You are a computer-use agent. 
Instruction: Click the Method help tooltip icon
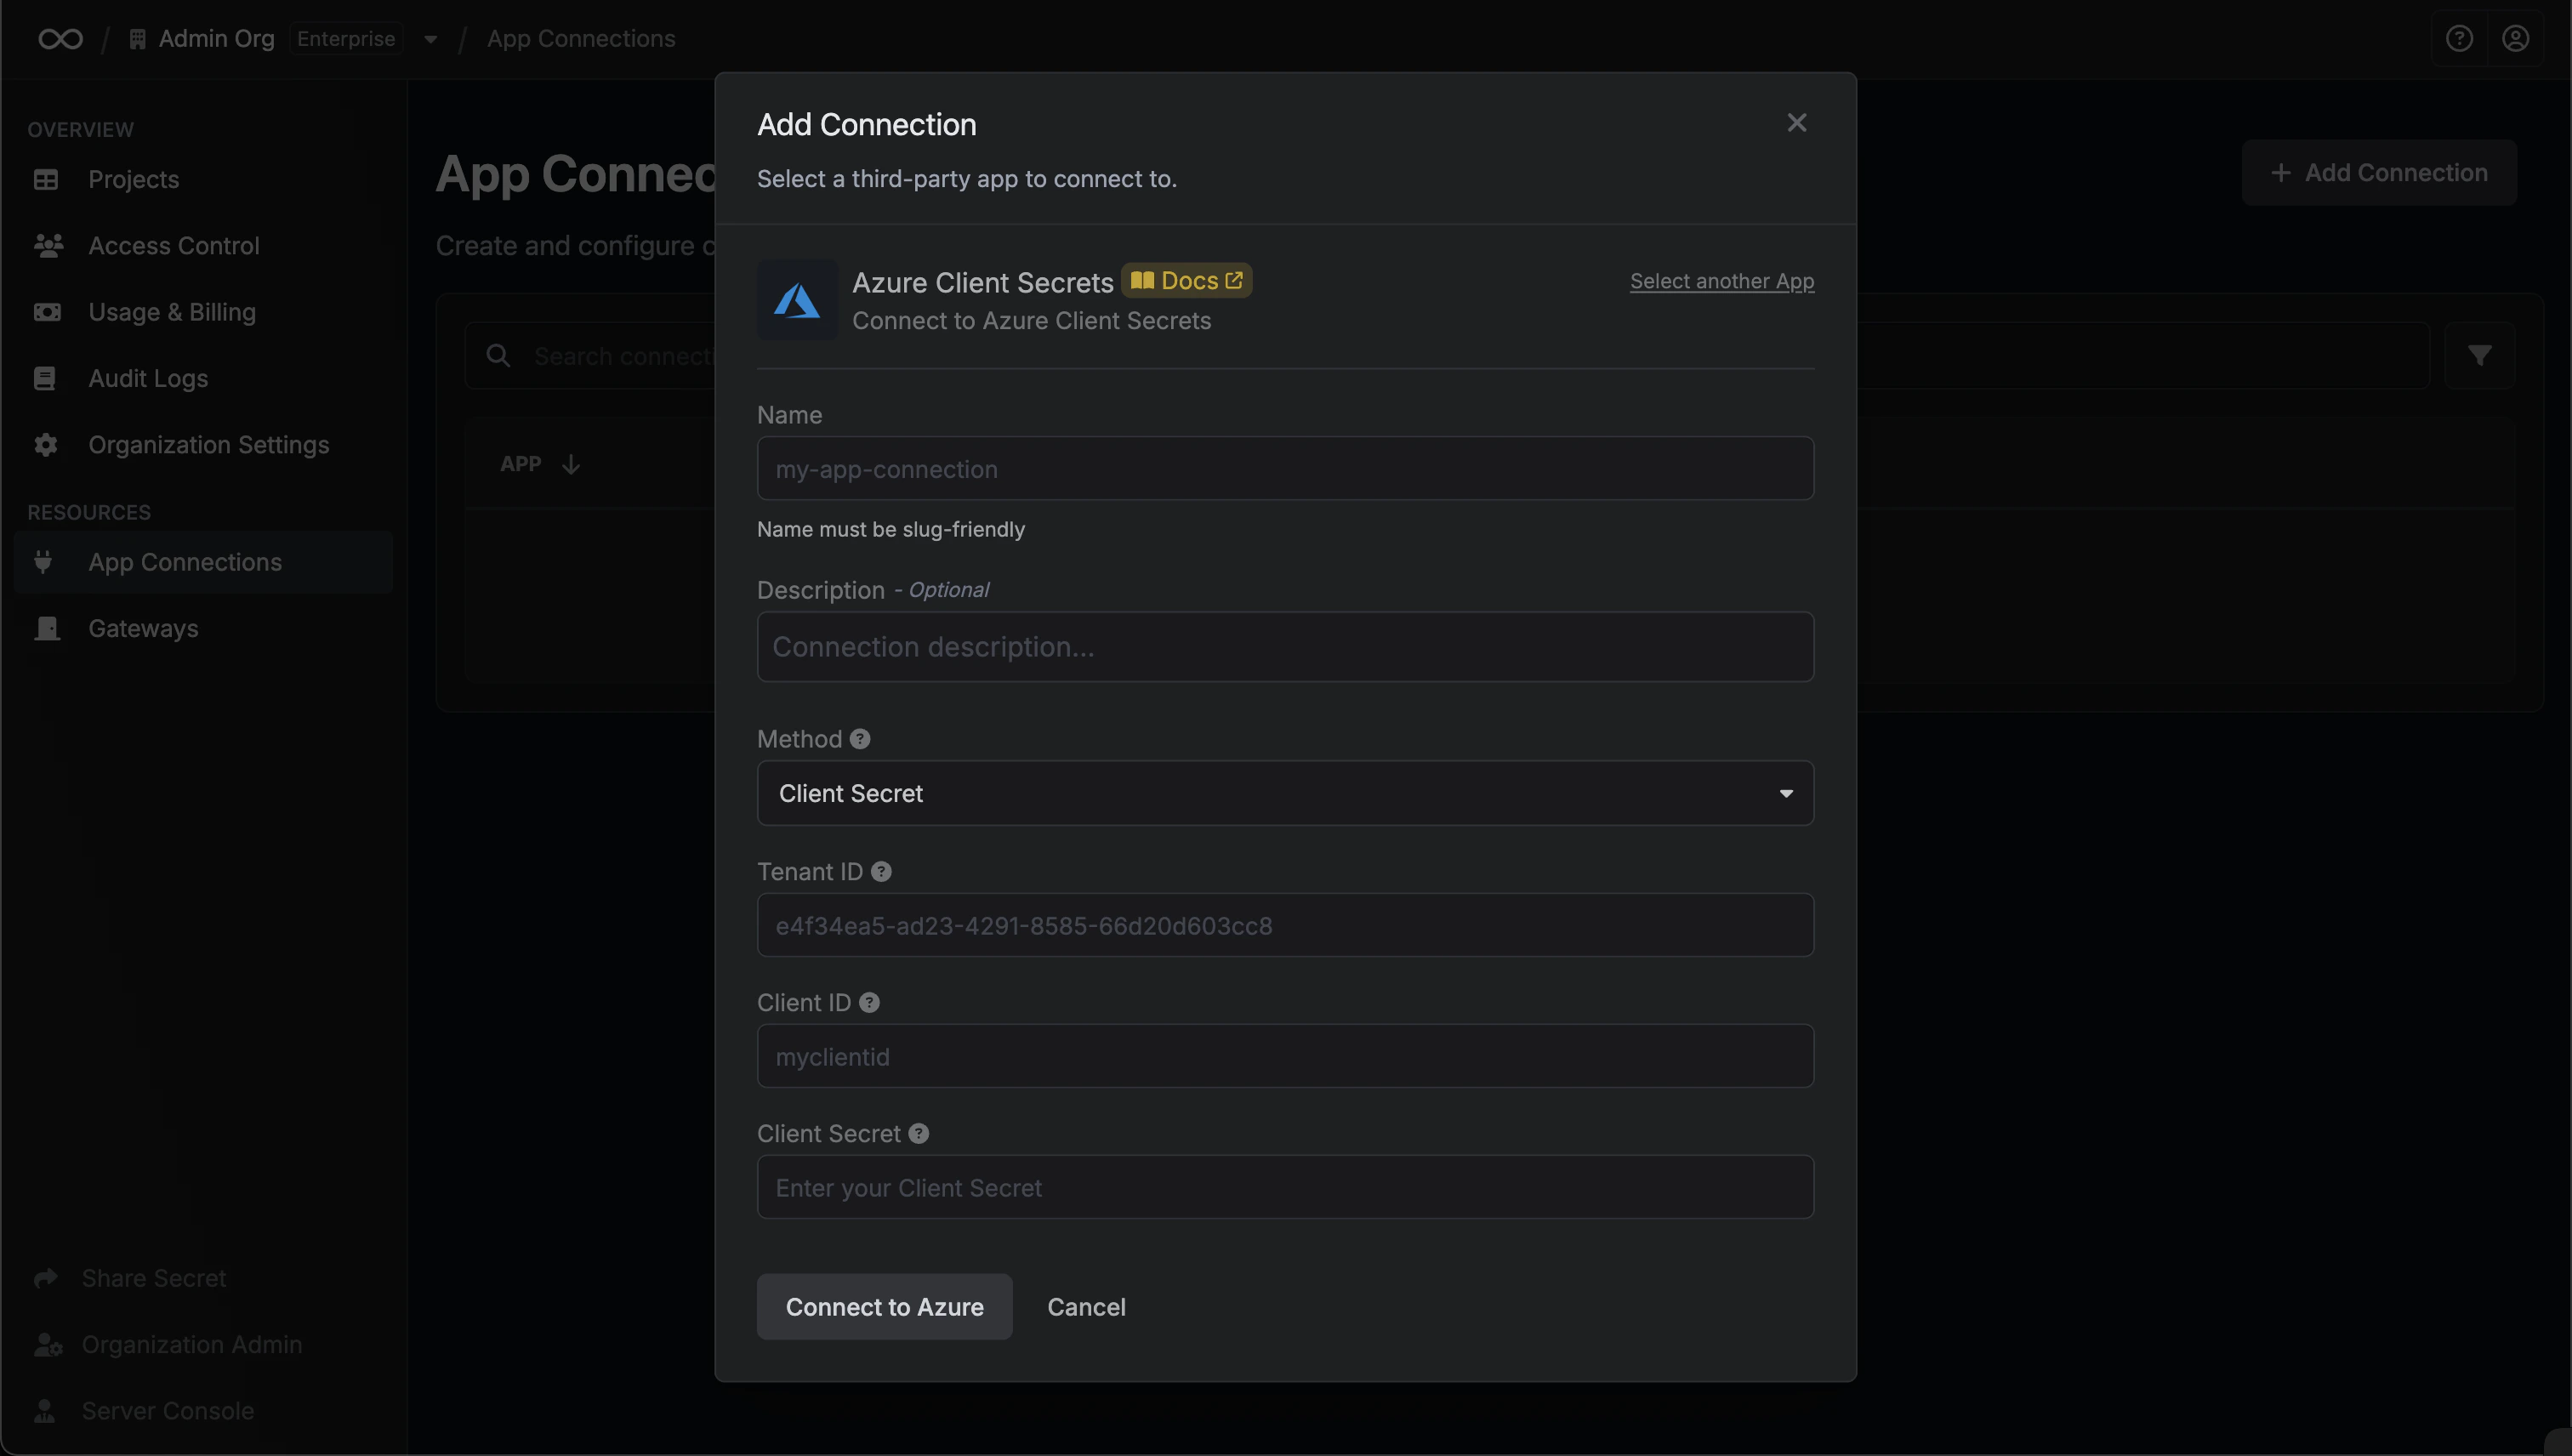860,739
